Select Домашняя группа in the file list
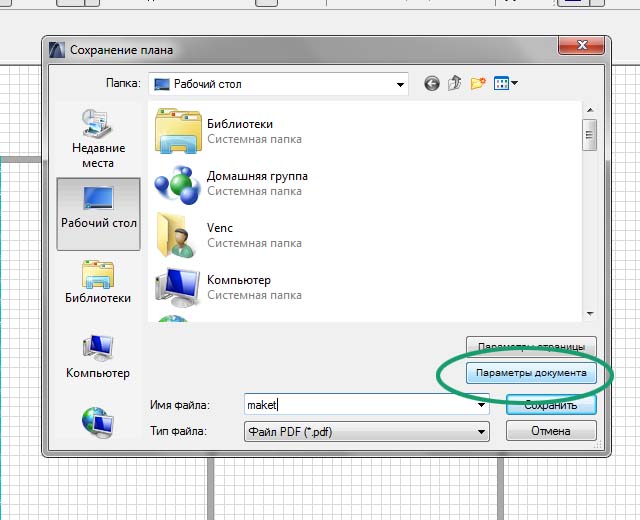The height and width of the screenshot is (520, 640). [256, 183]
